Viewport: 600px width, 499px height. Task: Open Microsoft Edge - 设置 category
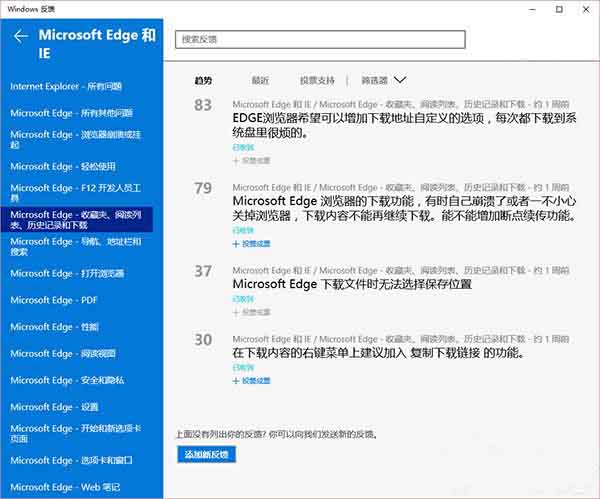[54, 407]
